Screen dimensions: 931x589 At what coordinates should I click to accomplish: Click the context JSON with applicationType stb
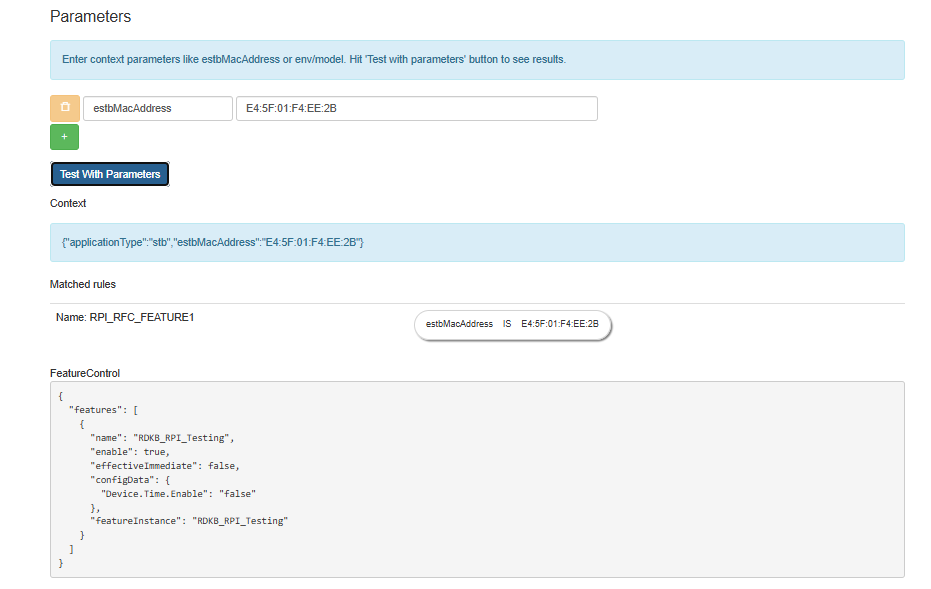tap(212, 242)
